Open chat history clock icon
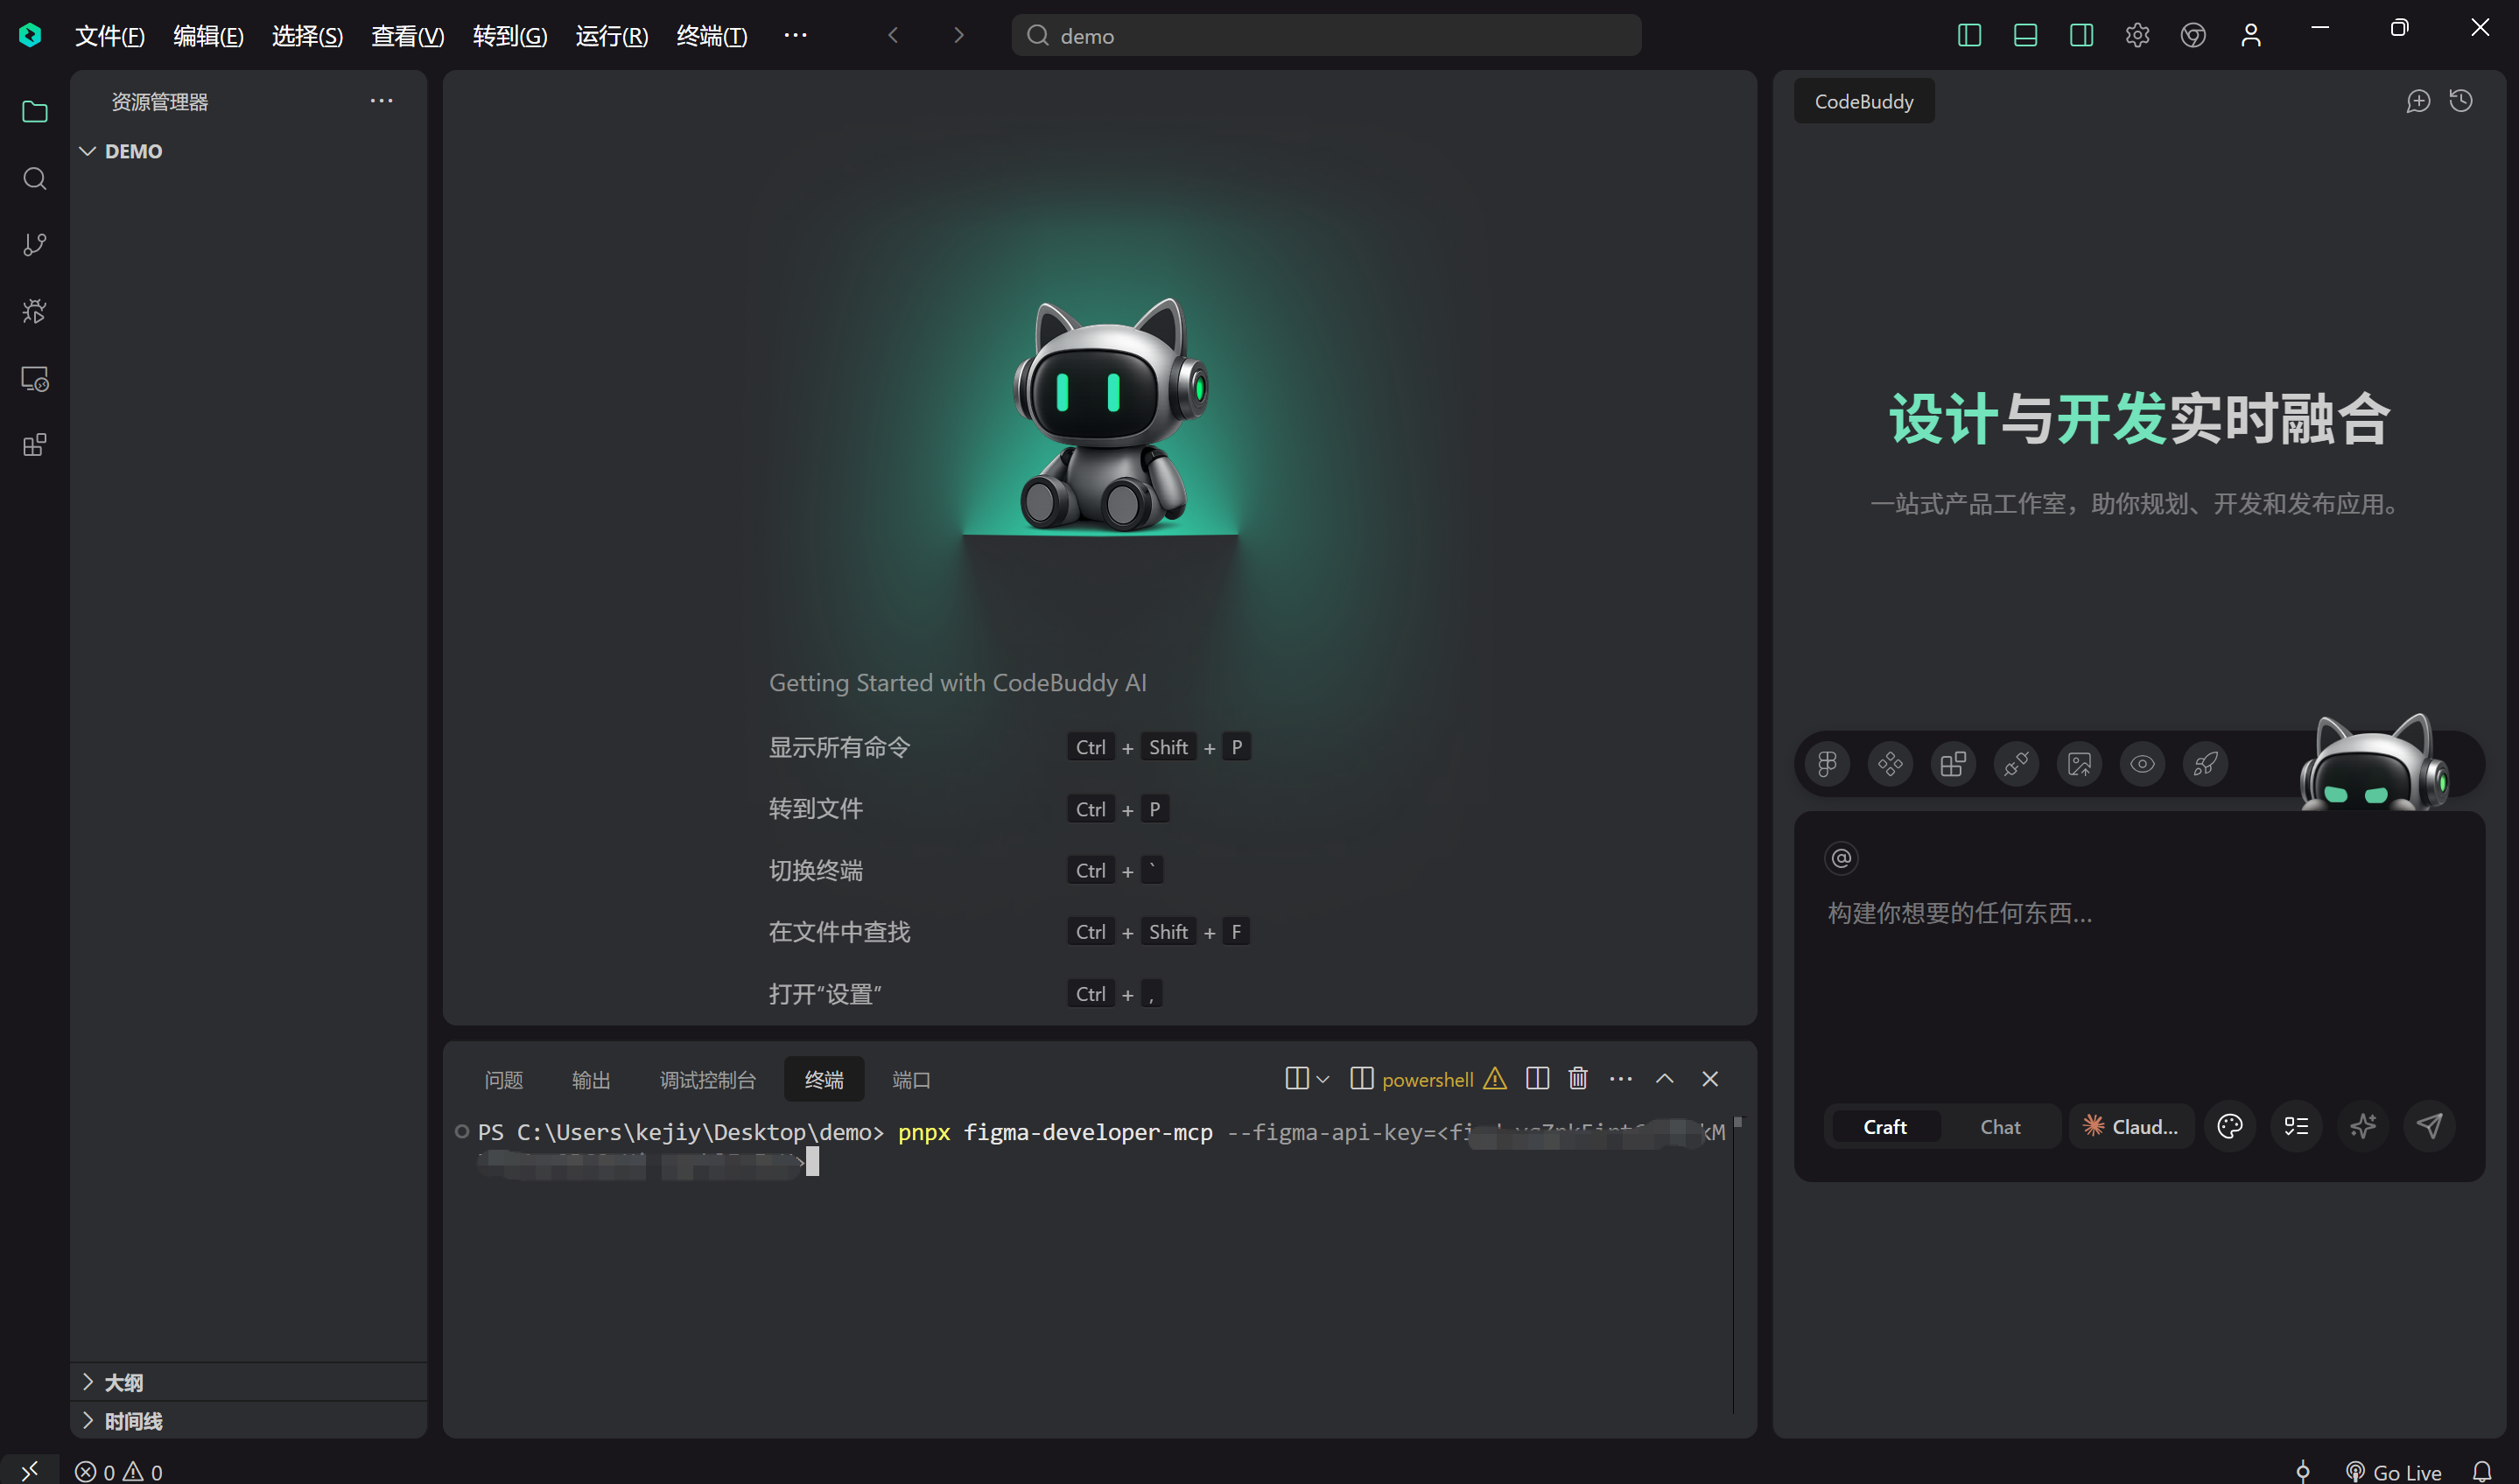The image size is (2519, 1484). (2461, 101)
